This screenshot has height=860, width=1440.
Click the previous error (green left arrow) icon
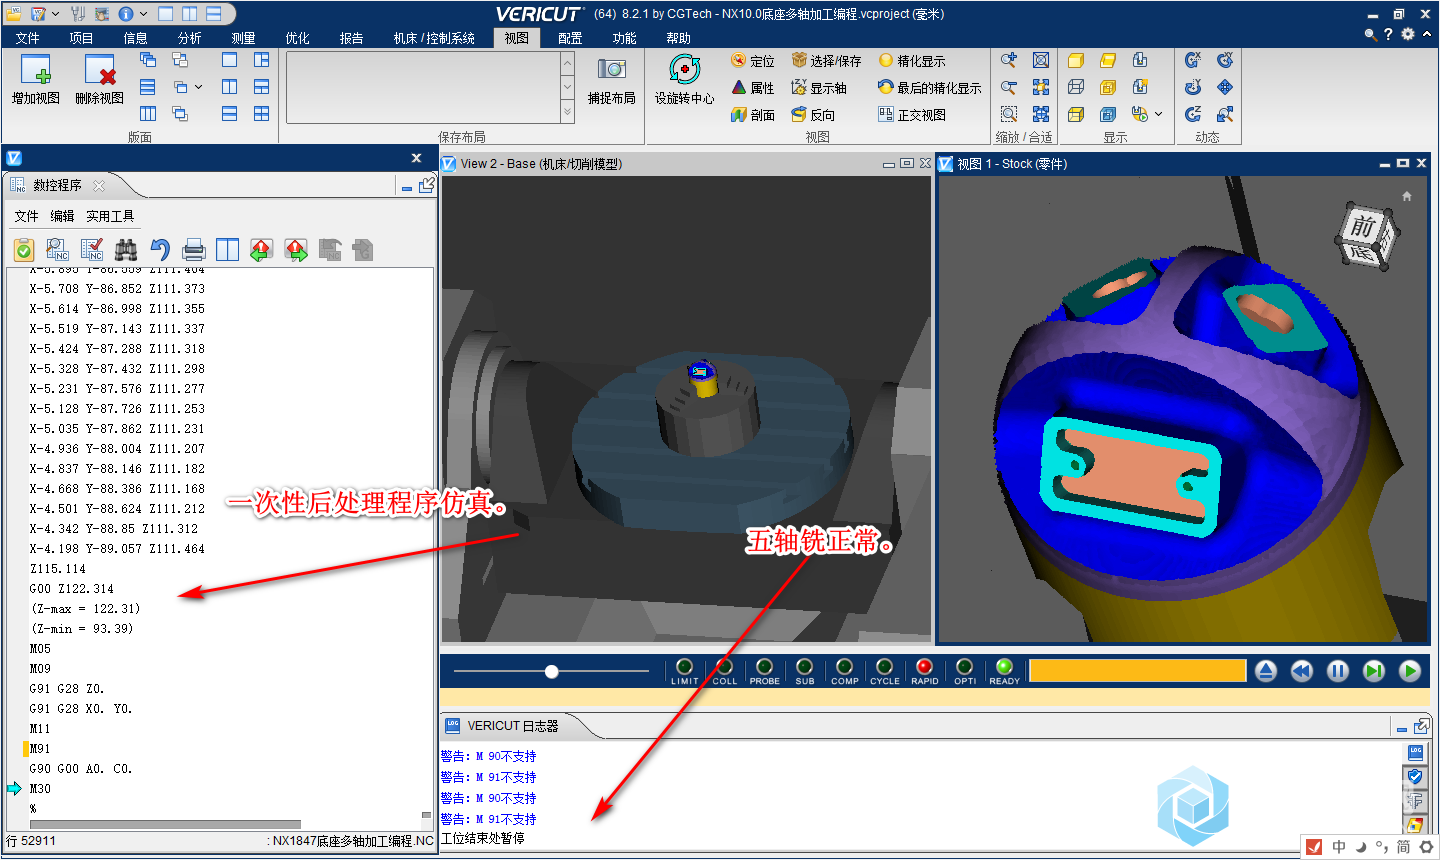[x=262, y=250]
